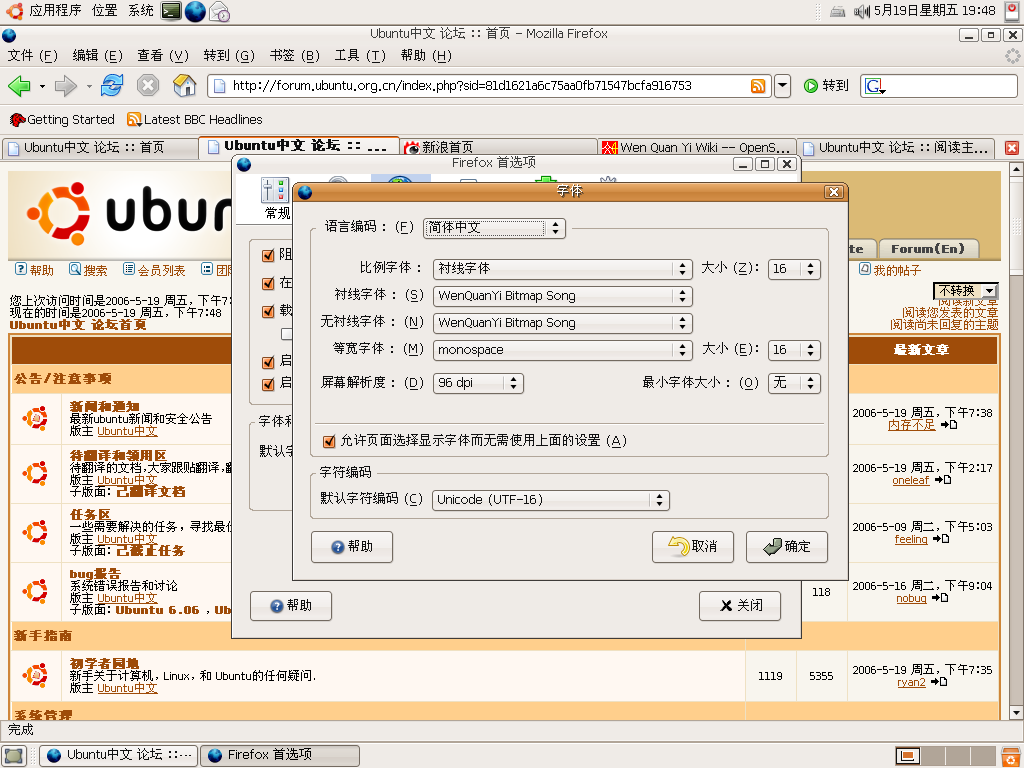Image resolution: width=1024 pixels, height=768 pixels.
Task: Open the 初学者园地 forum link
Action: click(104, 664)
